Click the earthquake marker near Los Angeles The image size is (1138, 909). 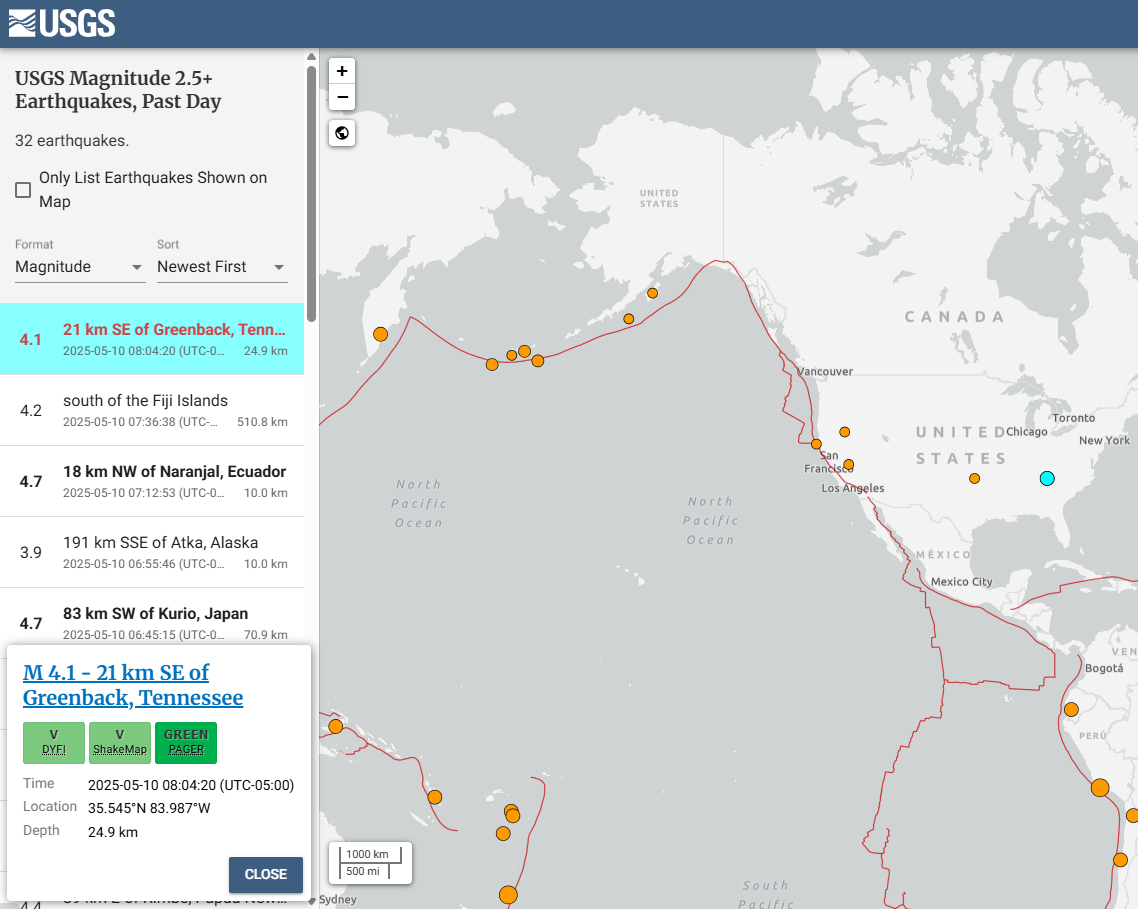click(x=848, y=465)
